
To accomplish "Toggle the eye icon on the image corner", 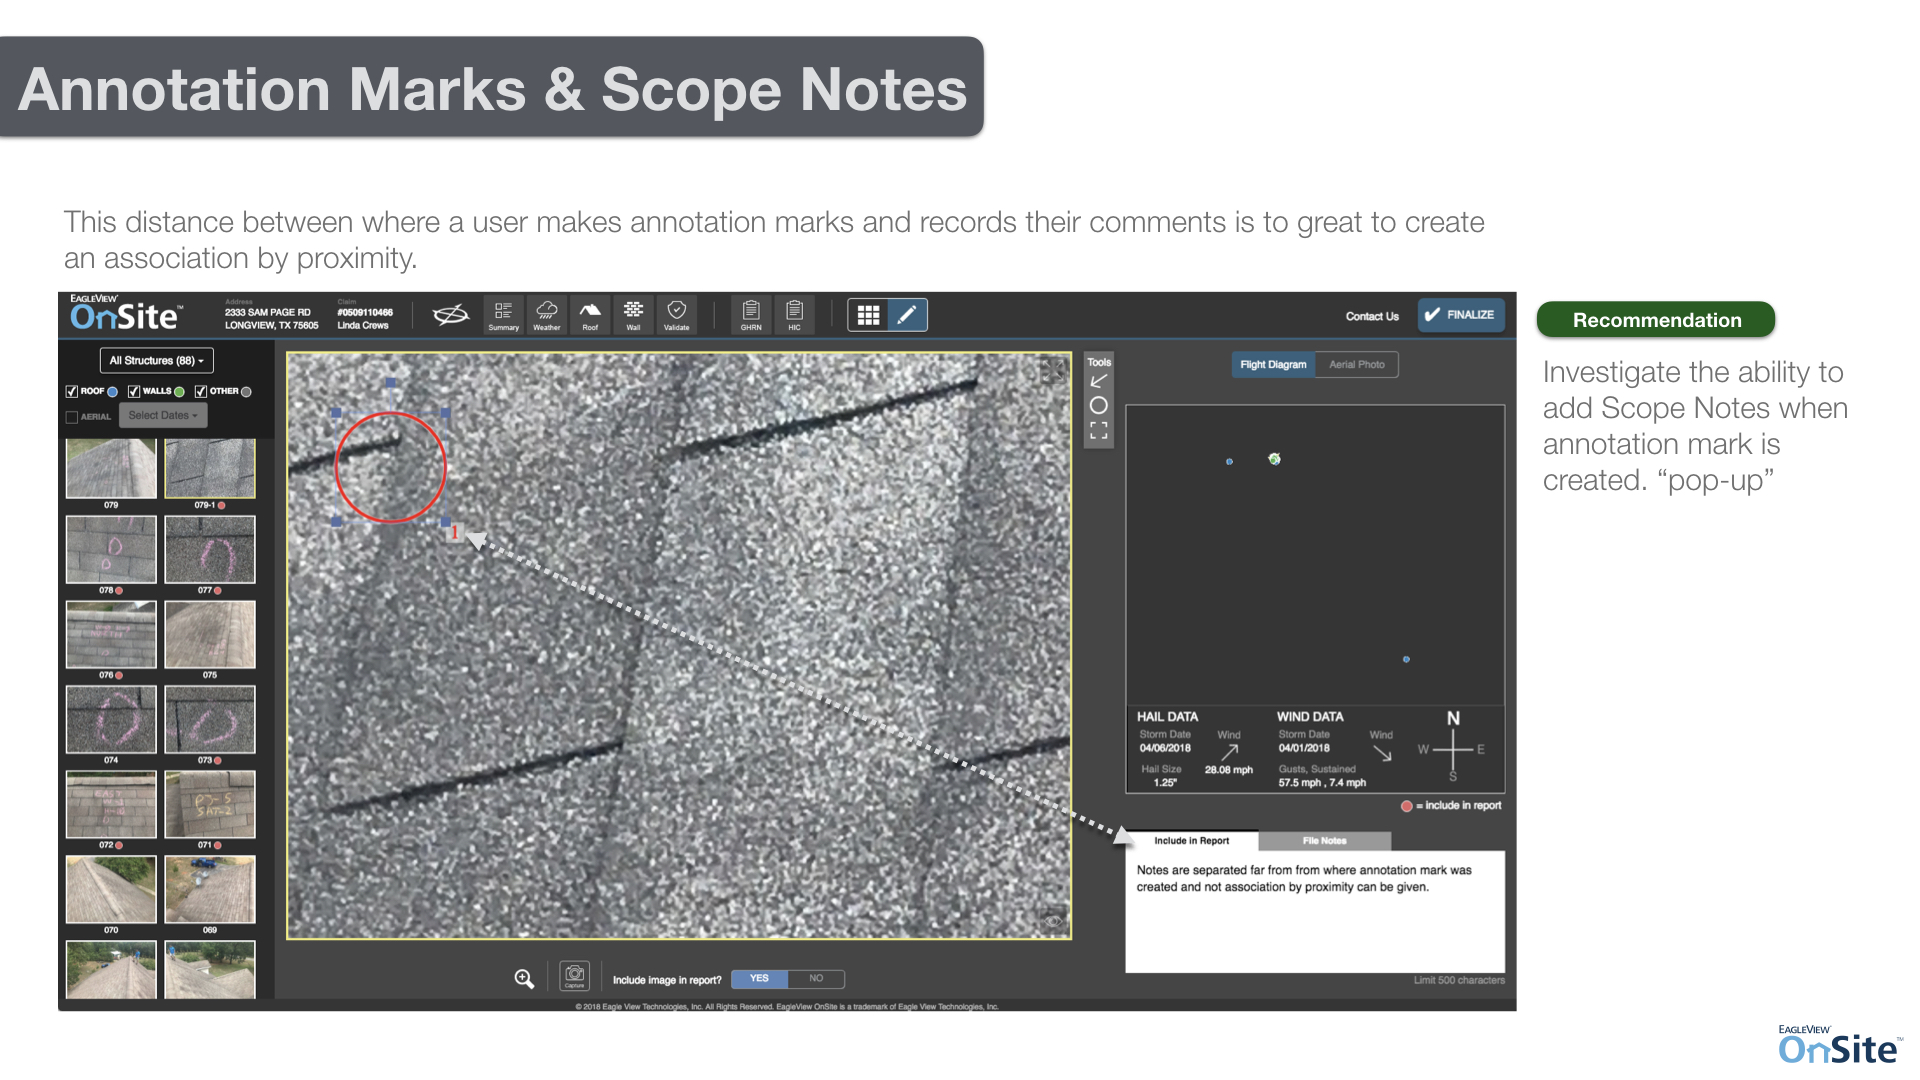I will 1052,920.
